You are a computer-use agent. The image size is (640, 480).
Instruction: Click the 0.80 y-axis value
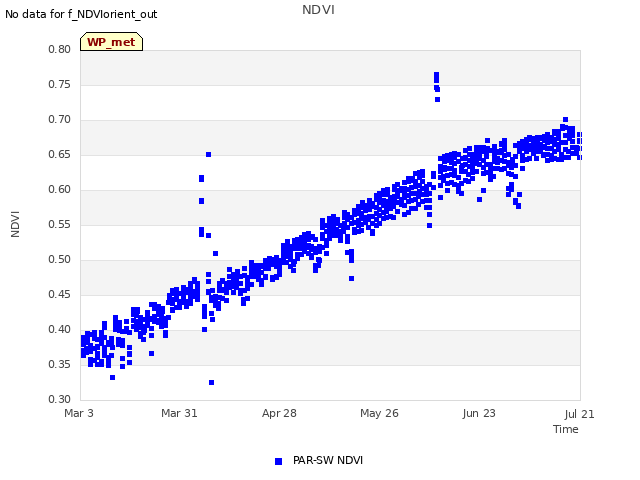tap(60, 49)
